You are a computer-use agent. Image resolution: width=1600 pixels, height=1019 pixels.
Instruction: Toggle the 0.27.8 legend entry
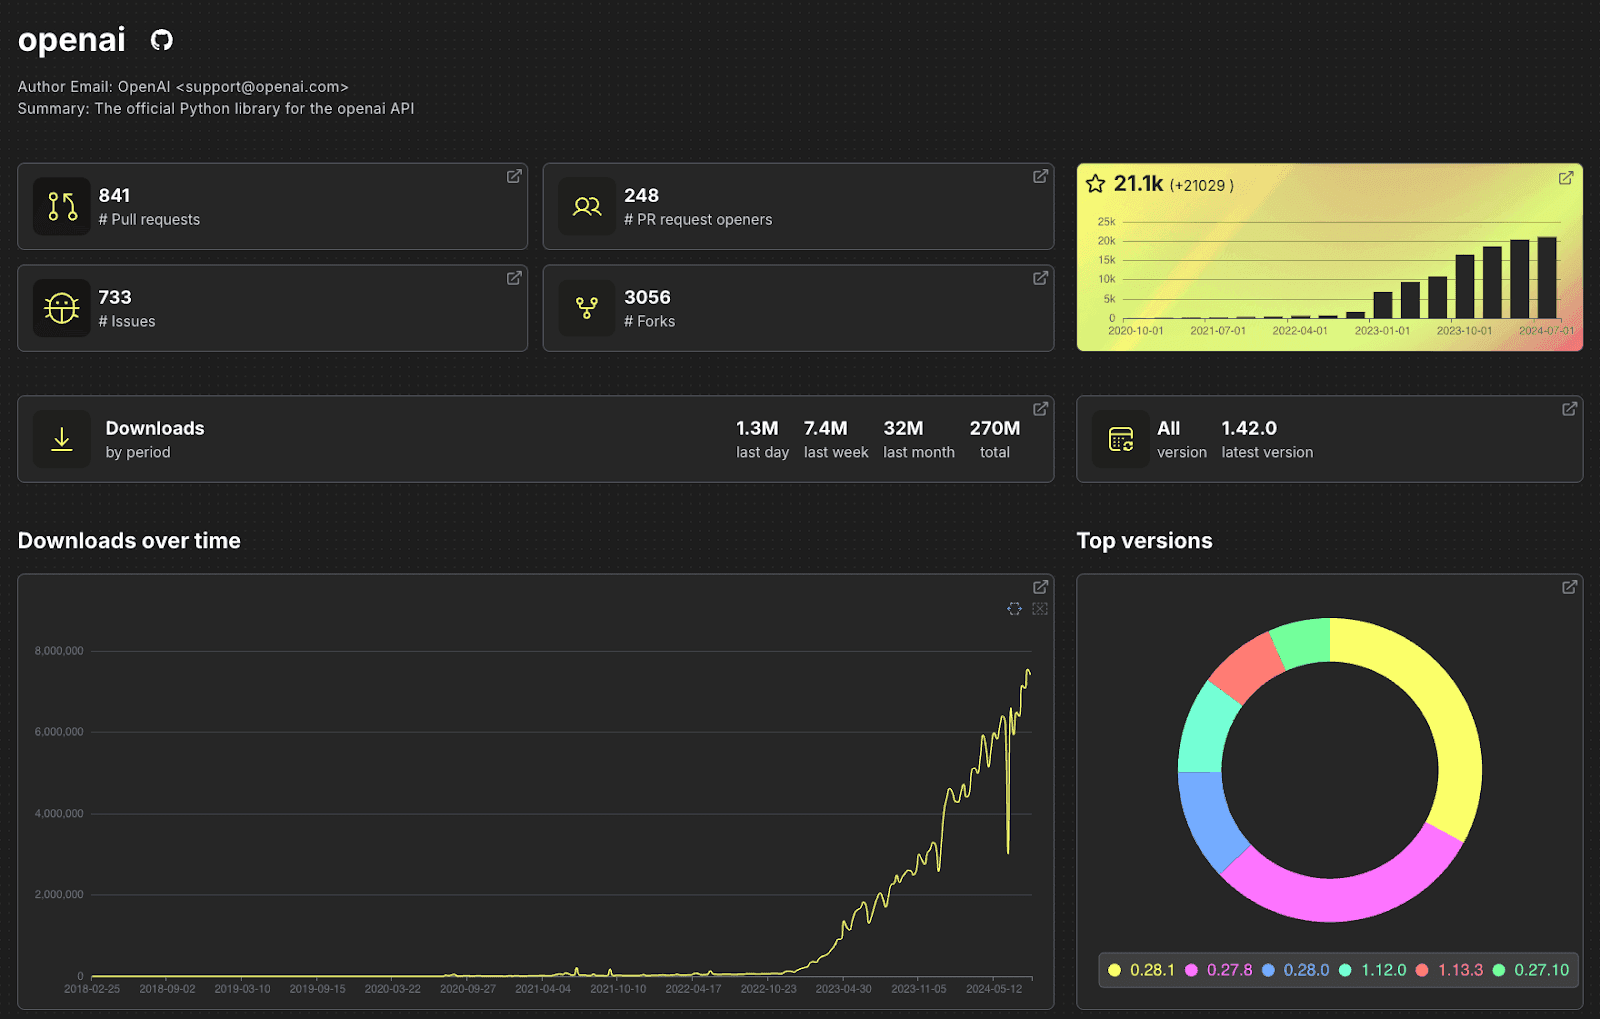pos(1218,970)
